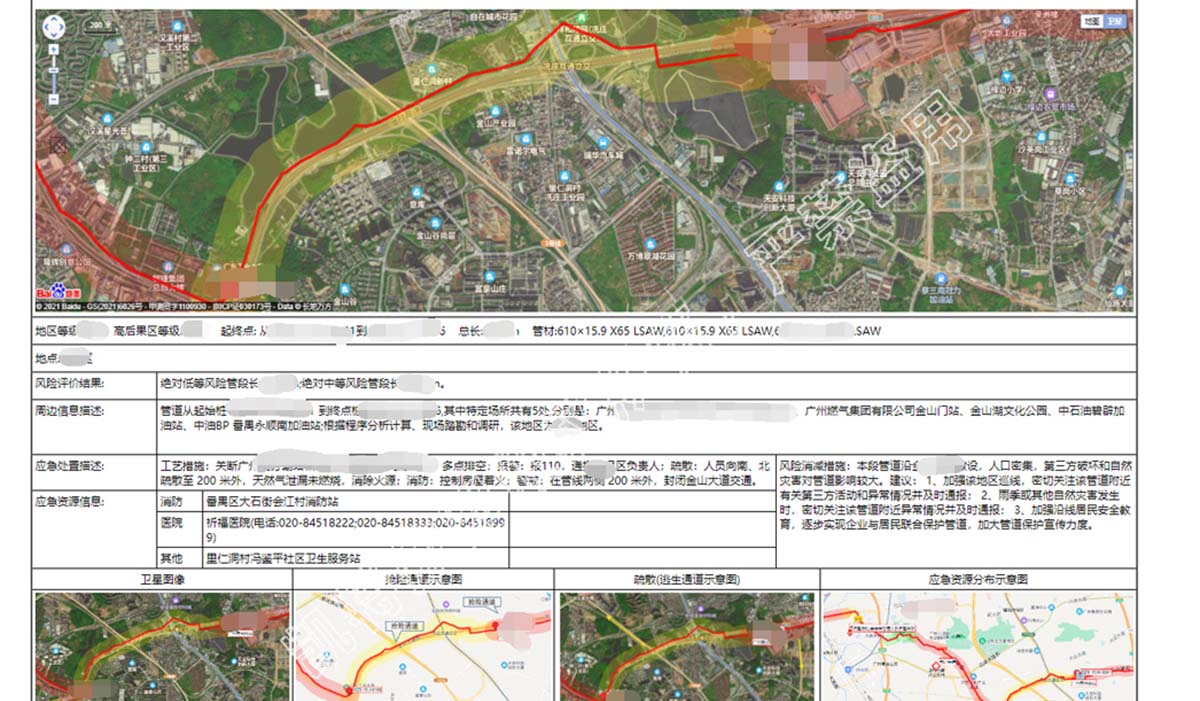
Task: Switch map to 卫星 satellite view
Action: click(x=1116, y=21)
